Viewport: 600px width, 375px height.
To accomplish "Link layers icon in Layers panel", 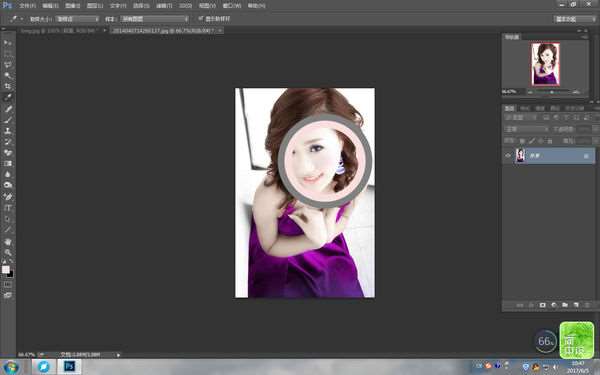I will [520, 305].
